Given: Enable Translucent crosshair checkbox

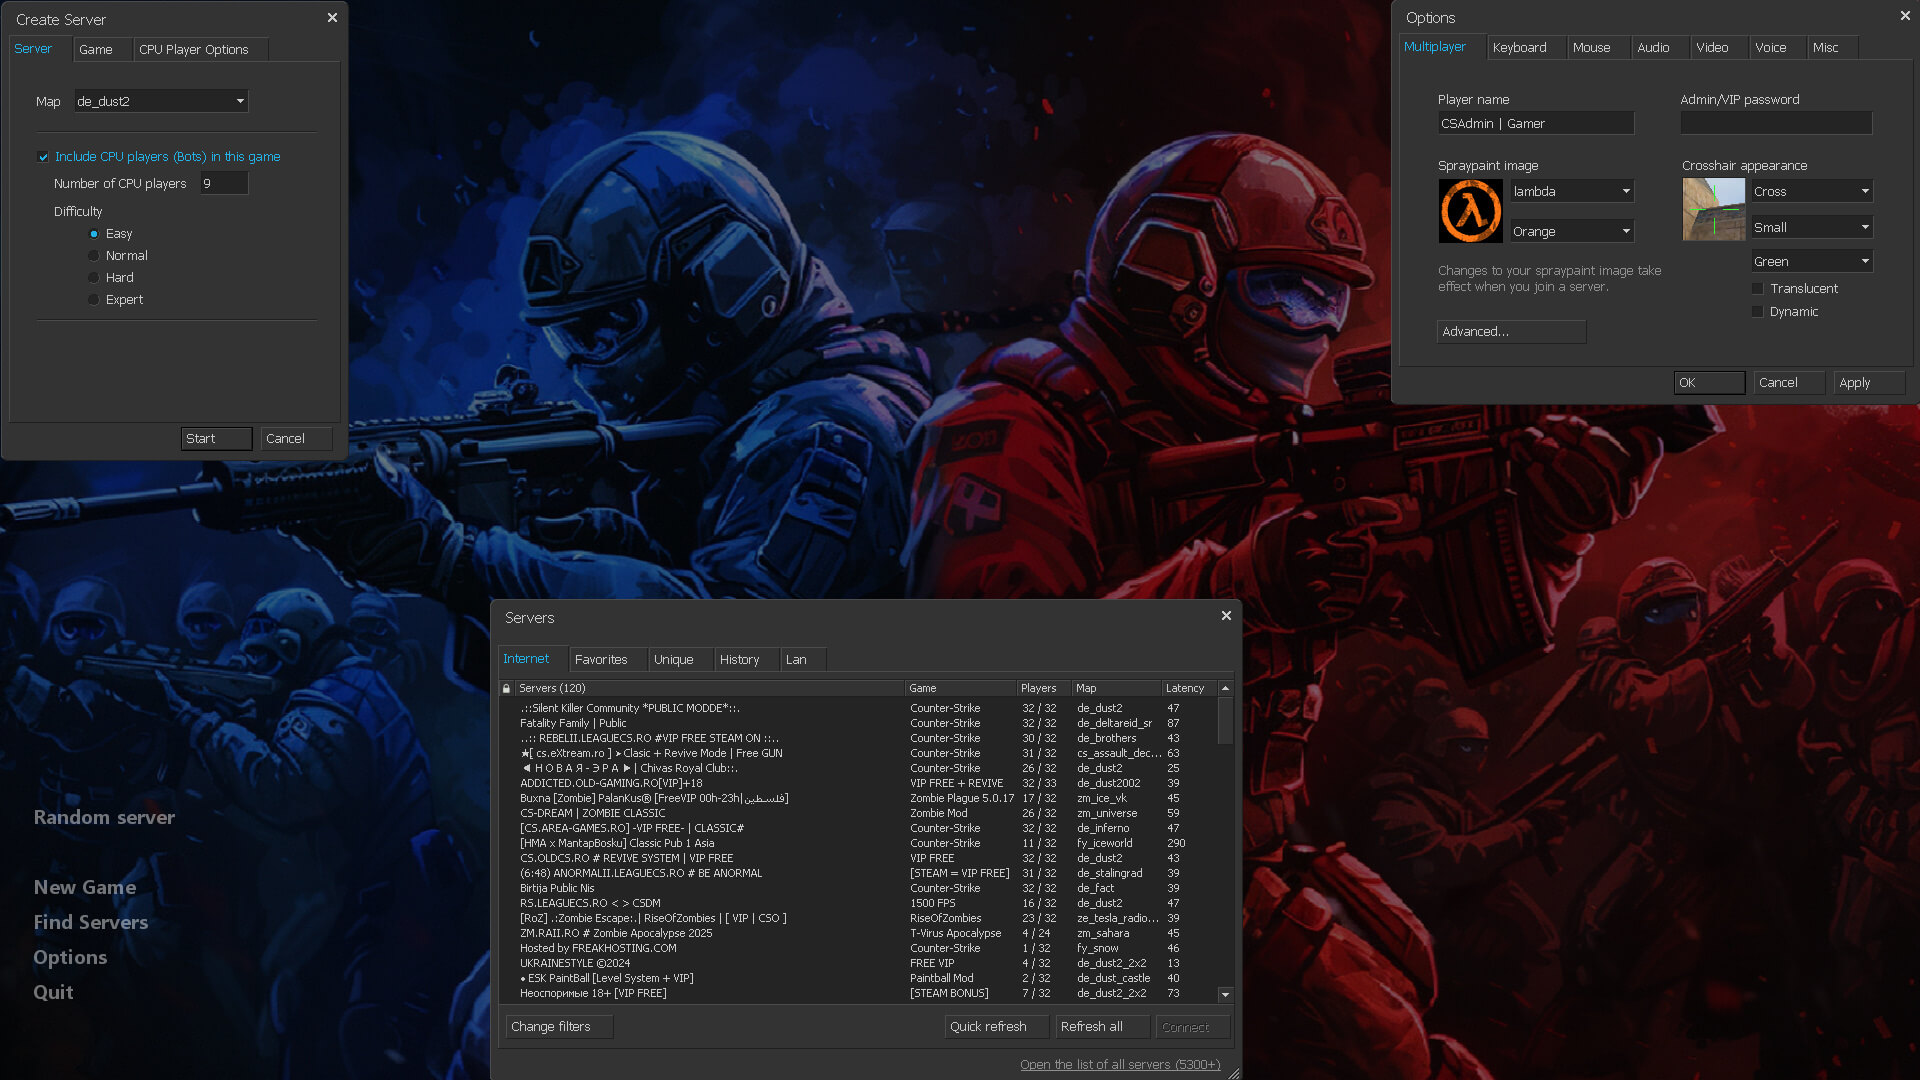Looking at the screenshot, I should (x=1757, y=289).
